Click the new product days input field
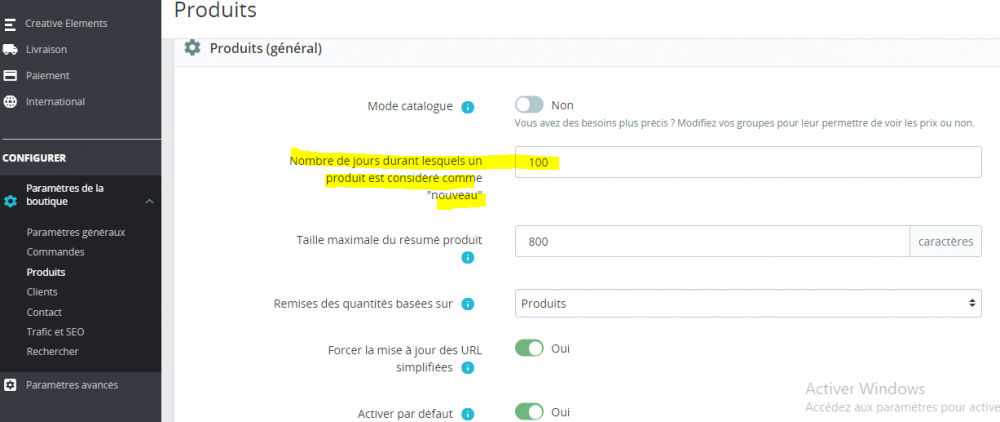The width and height of the screenshot is (1000, 422). point(747,162)
